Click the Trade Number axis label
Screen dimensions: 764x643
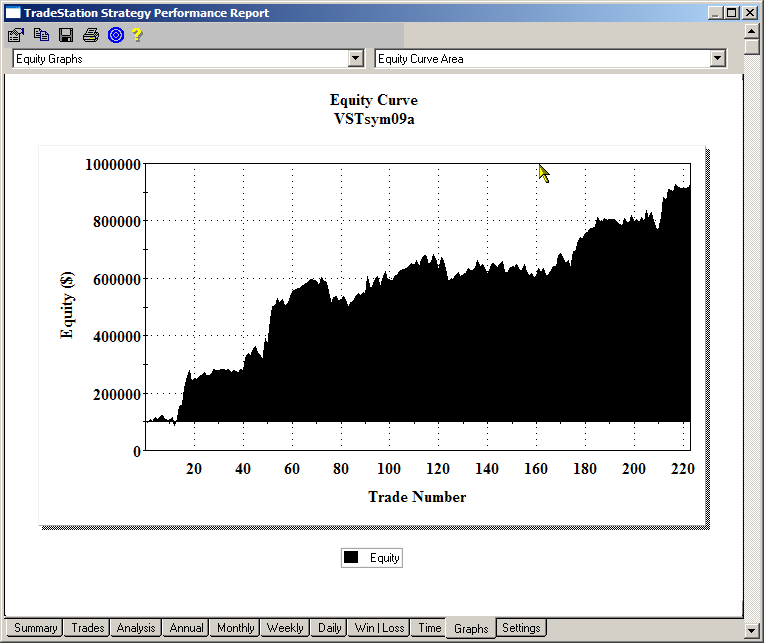pyautogui.click(x=417, y=497)
